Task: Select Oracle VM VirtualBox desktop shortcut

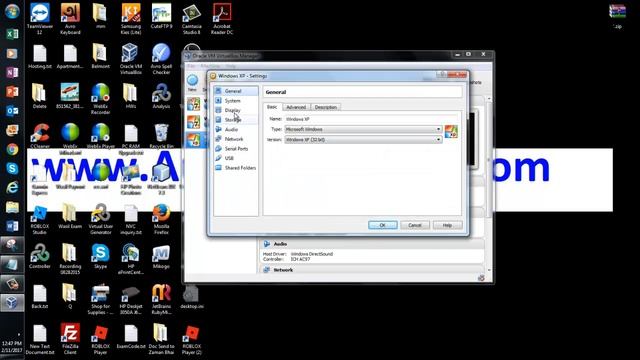Action: point(131,59)
